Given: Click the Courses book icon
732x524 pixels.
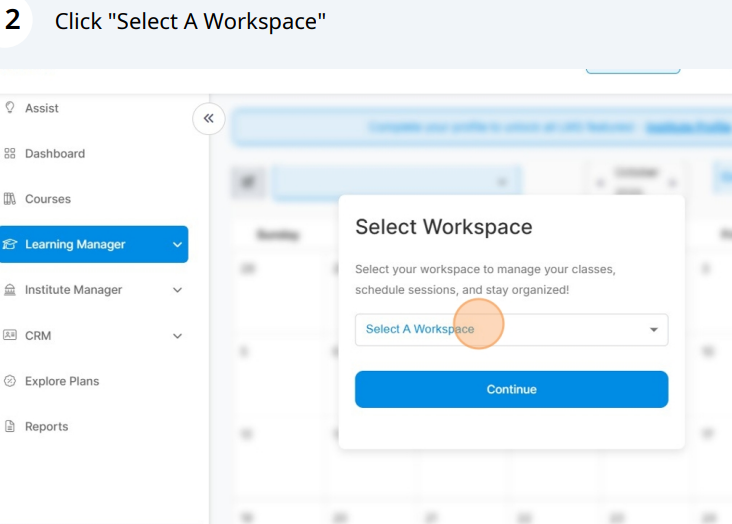Looking at the screenshot, I should click(10, 199).
